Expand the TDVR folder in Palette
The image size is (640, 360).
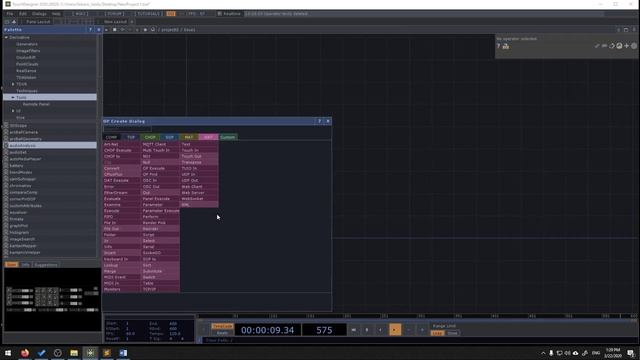(x=13, y=84)
